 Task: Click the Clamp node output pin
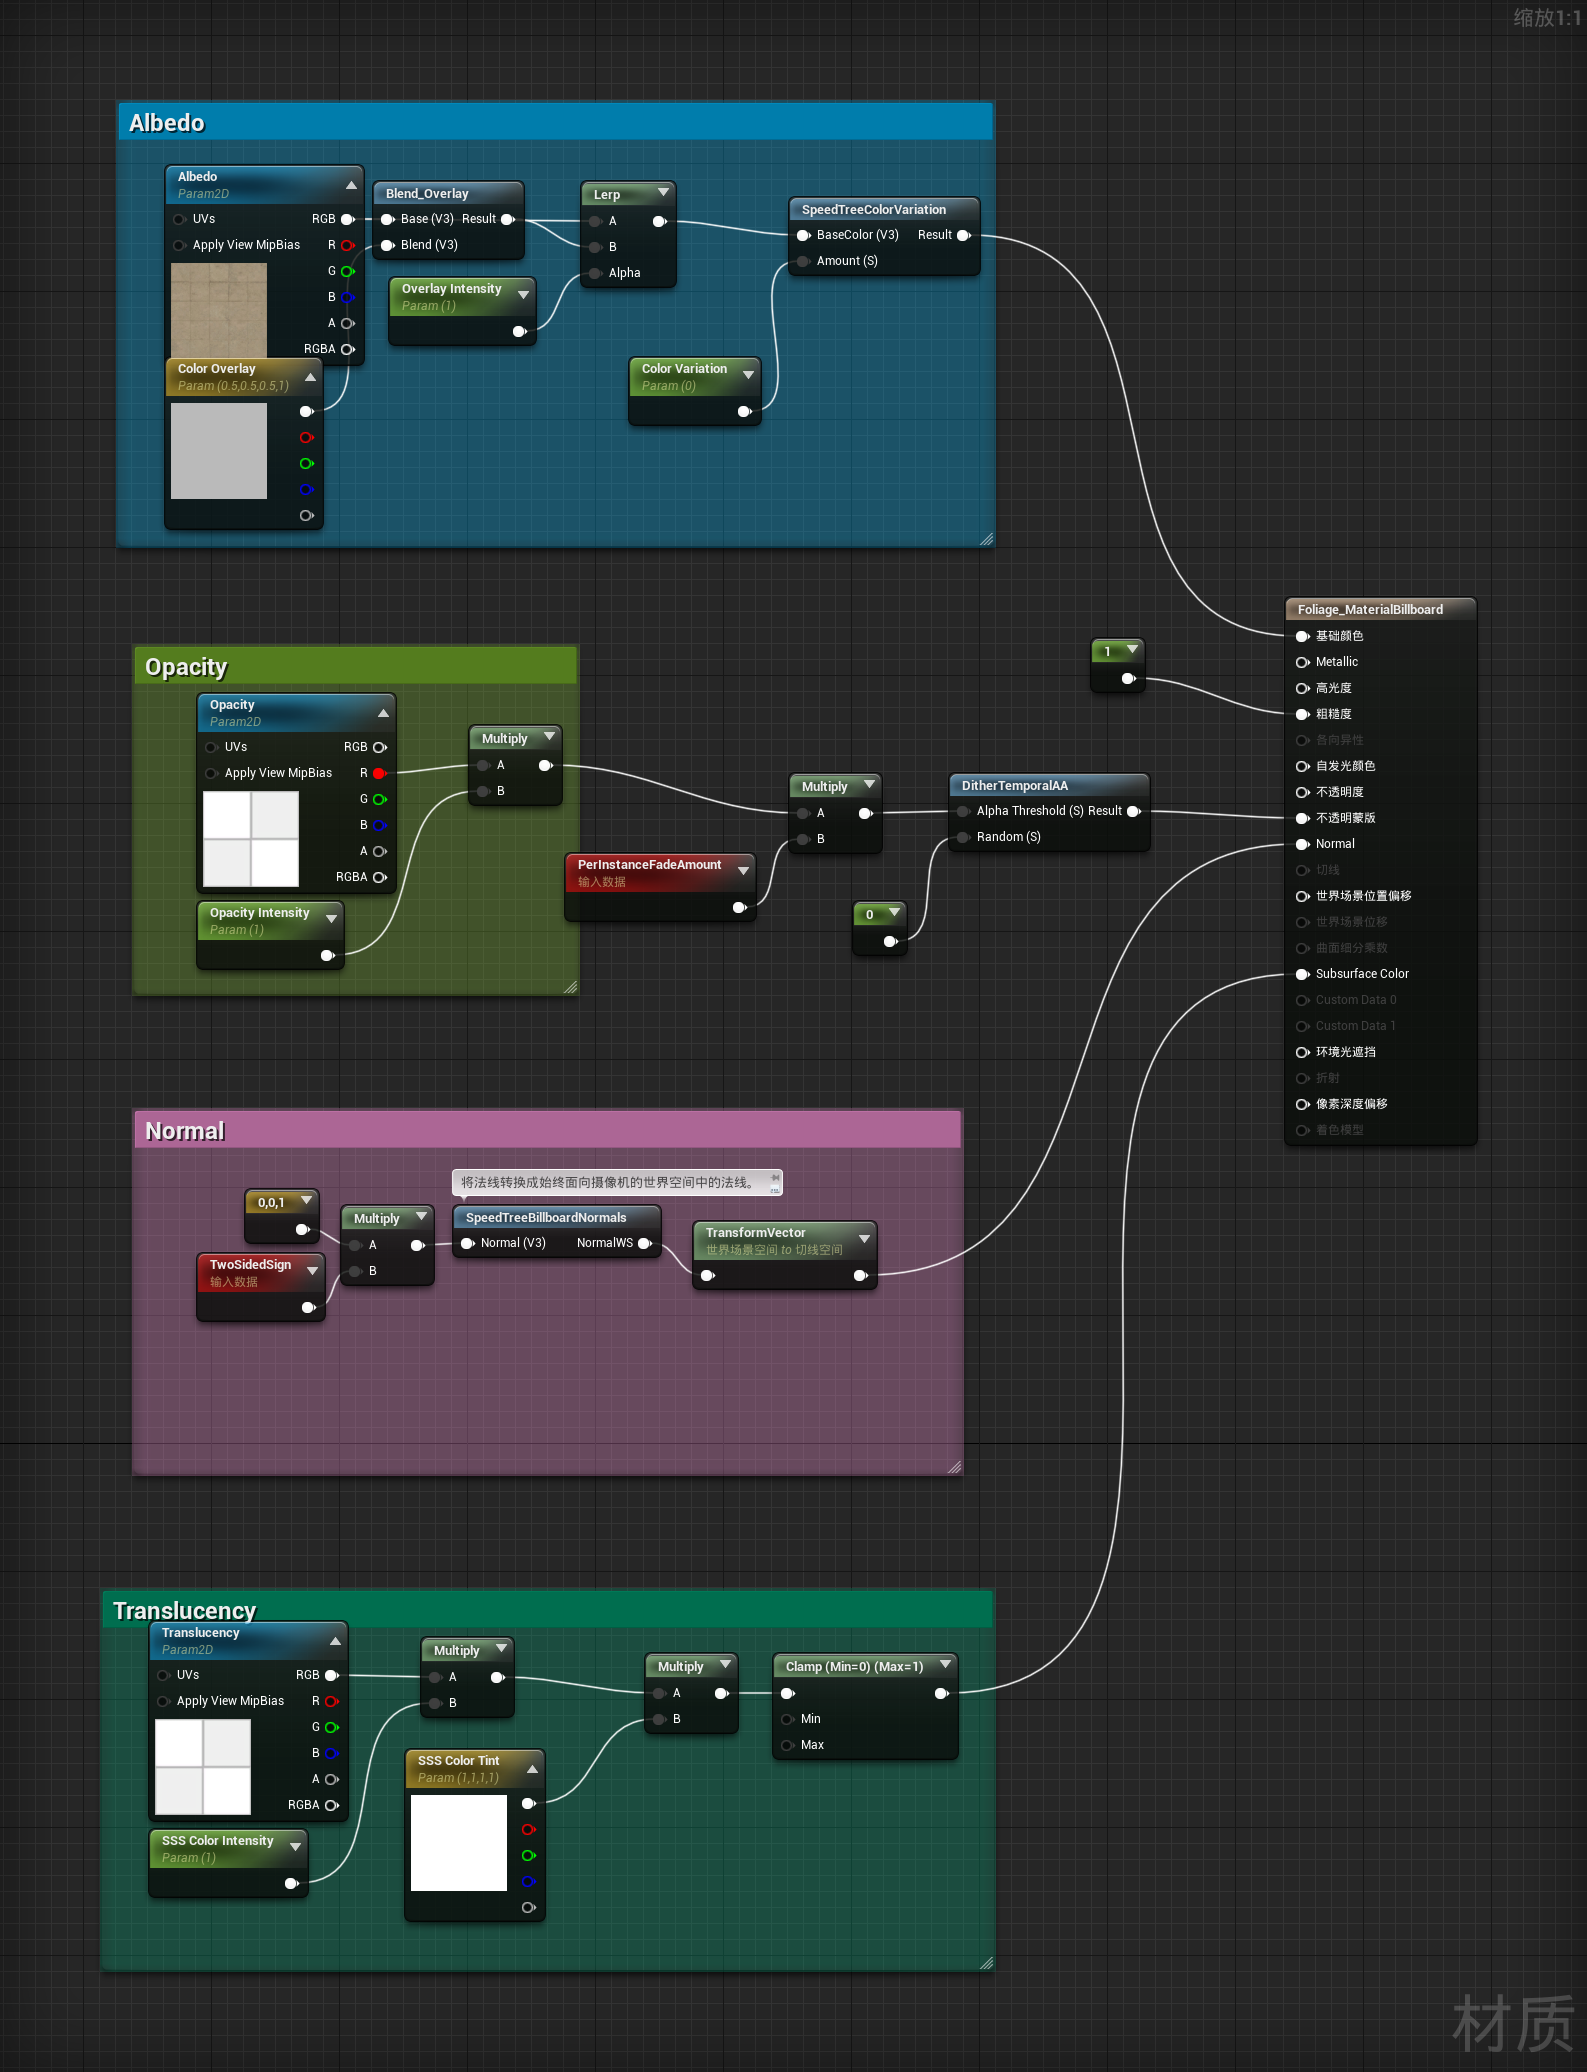[941, 1693]
